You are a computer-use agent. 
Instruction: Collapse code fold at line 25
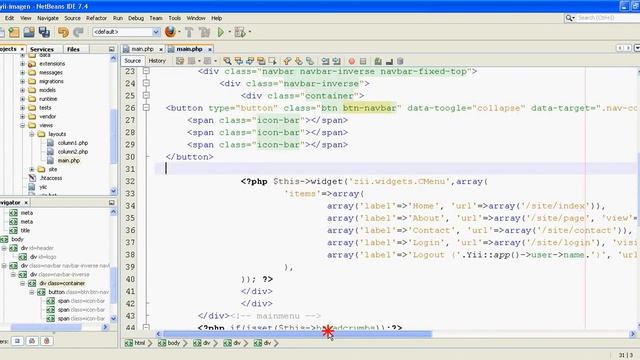(x=146, y=96)
